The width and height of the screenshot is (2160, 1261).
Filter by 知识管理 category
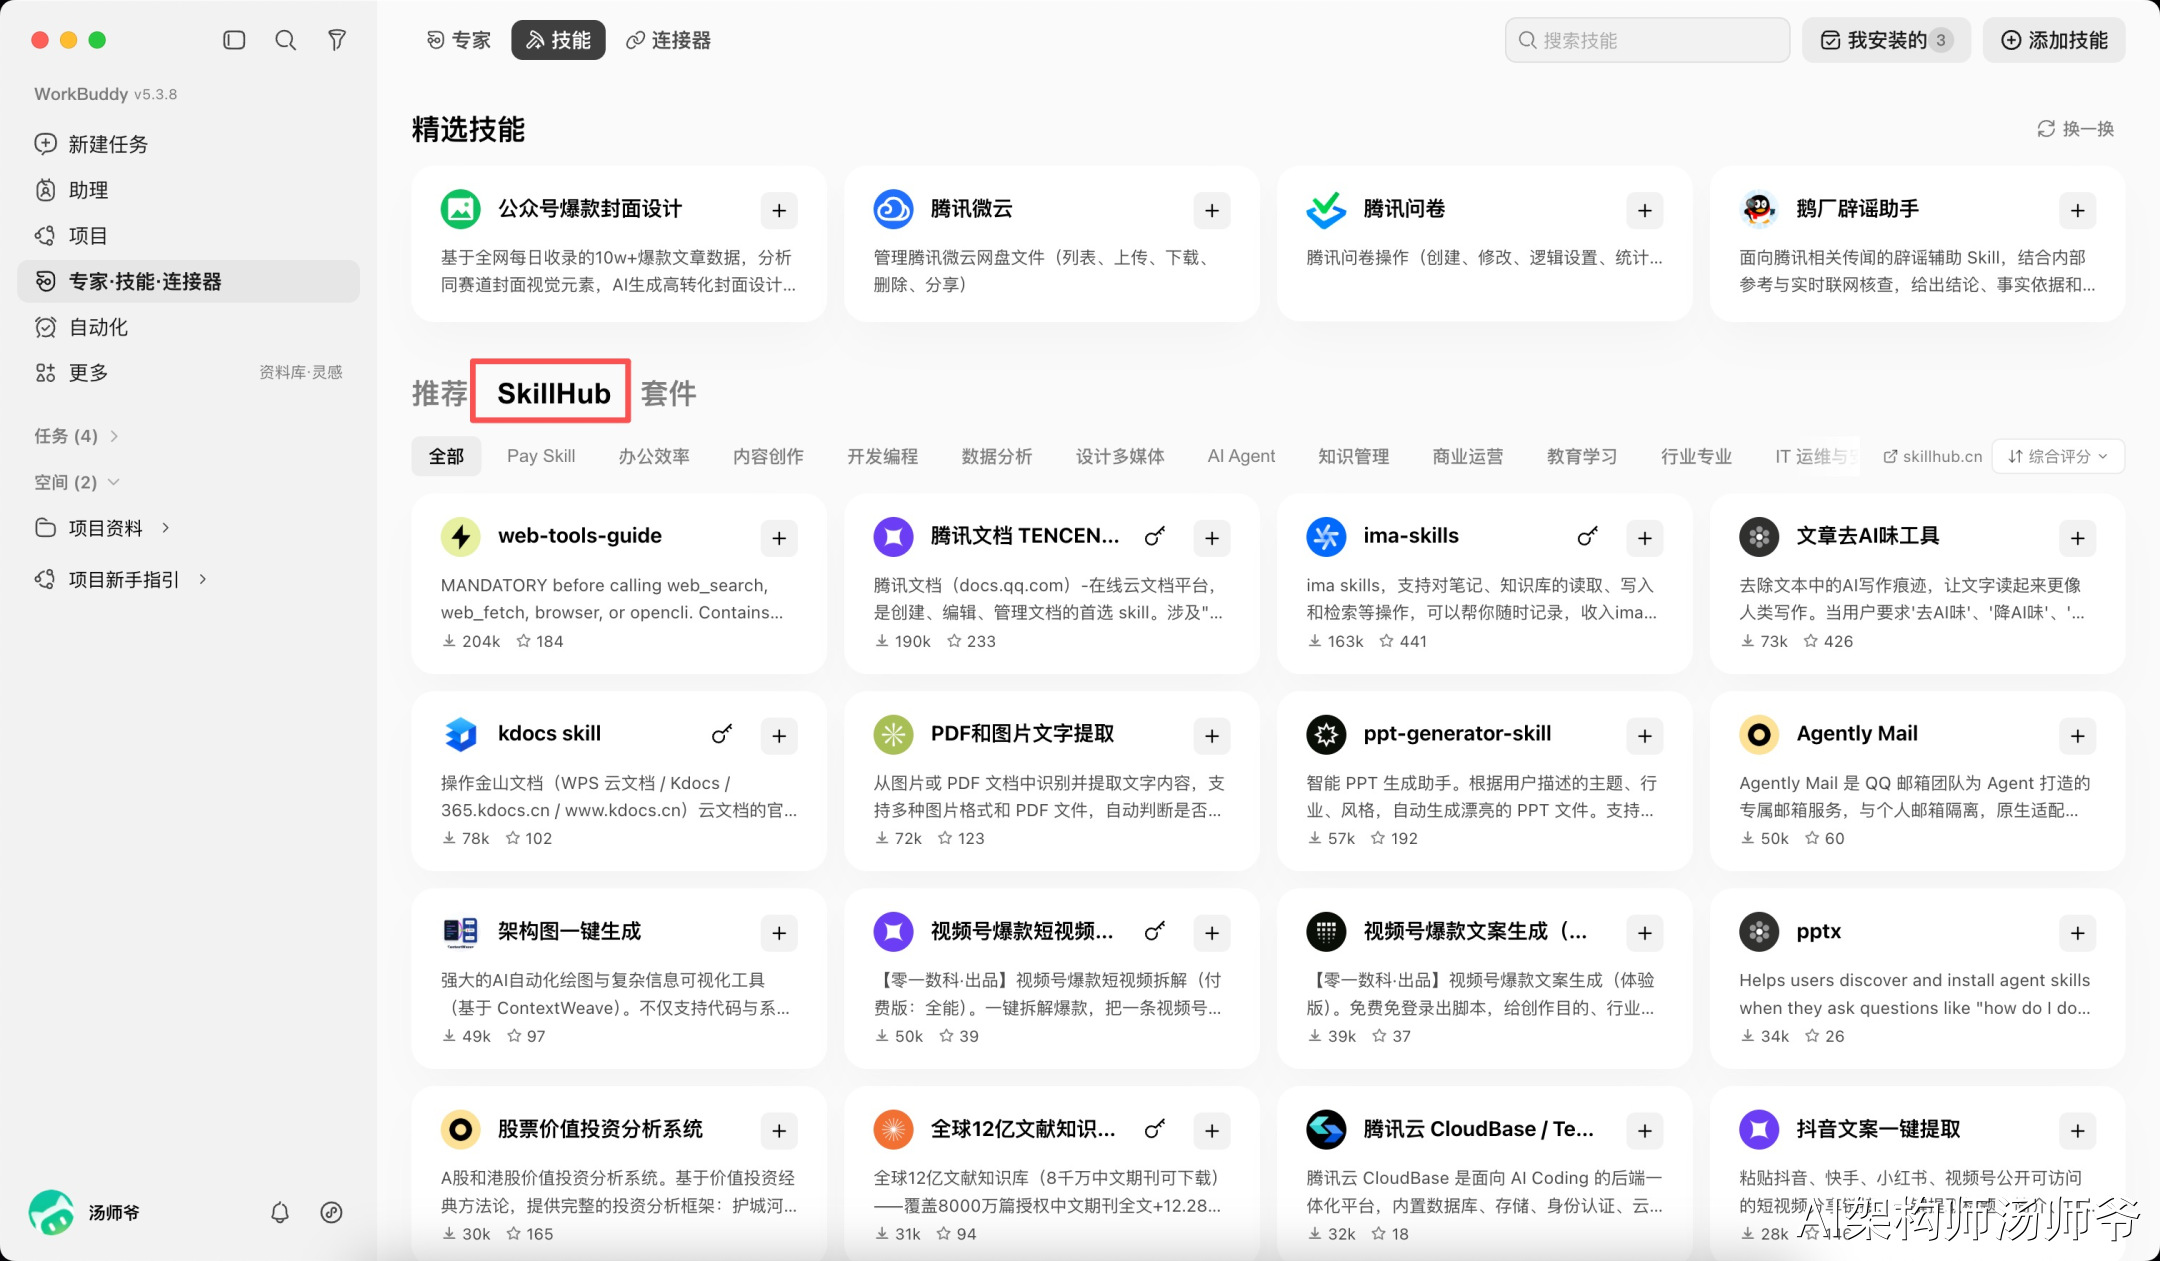click(1353, 456)
